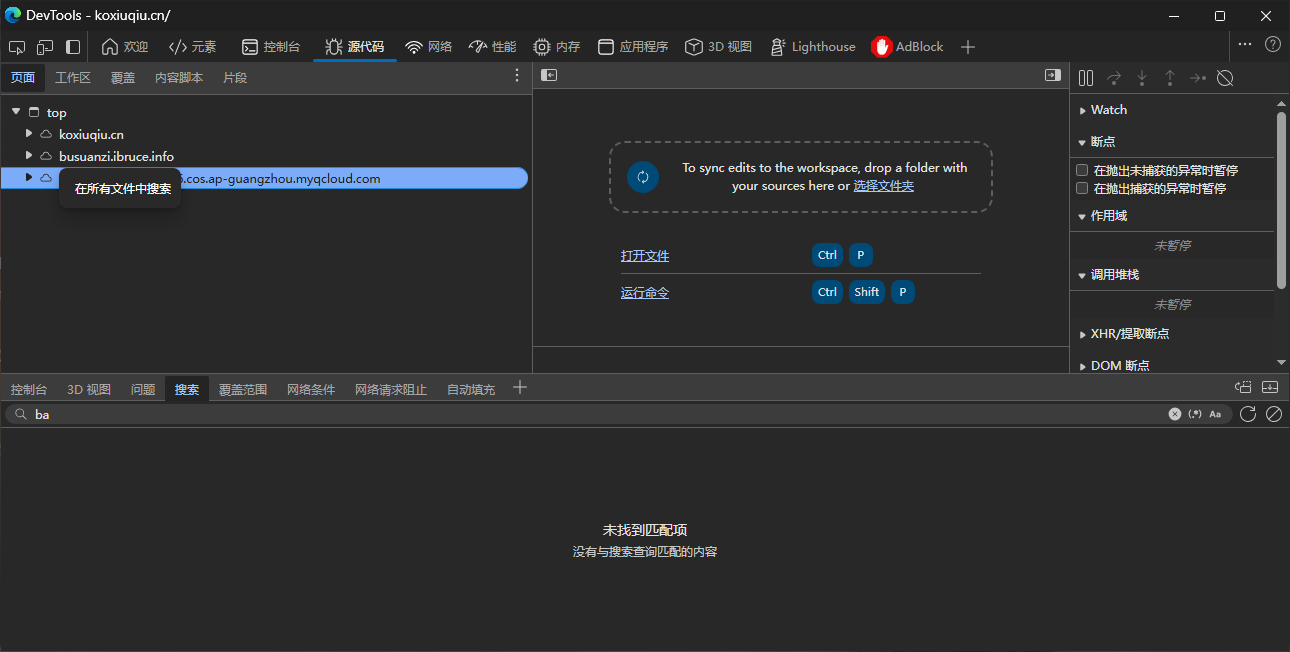Click deactivate breakpoints icon

(x=1225, y=78)
